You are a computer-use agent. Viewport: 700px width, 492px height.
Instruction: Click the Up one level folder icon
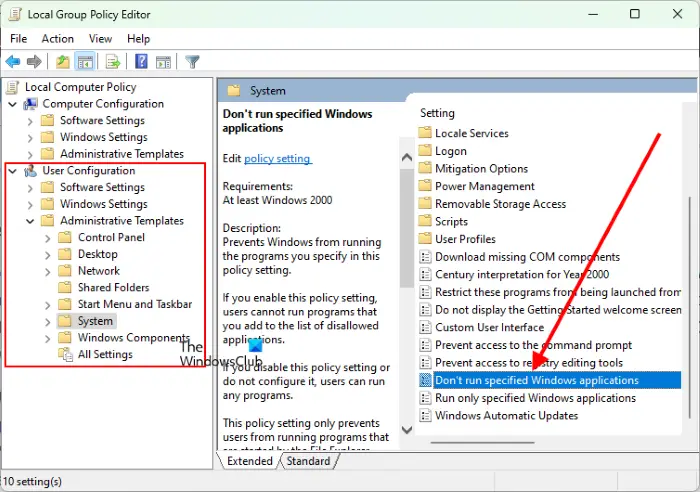[x=62, y=61]
